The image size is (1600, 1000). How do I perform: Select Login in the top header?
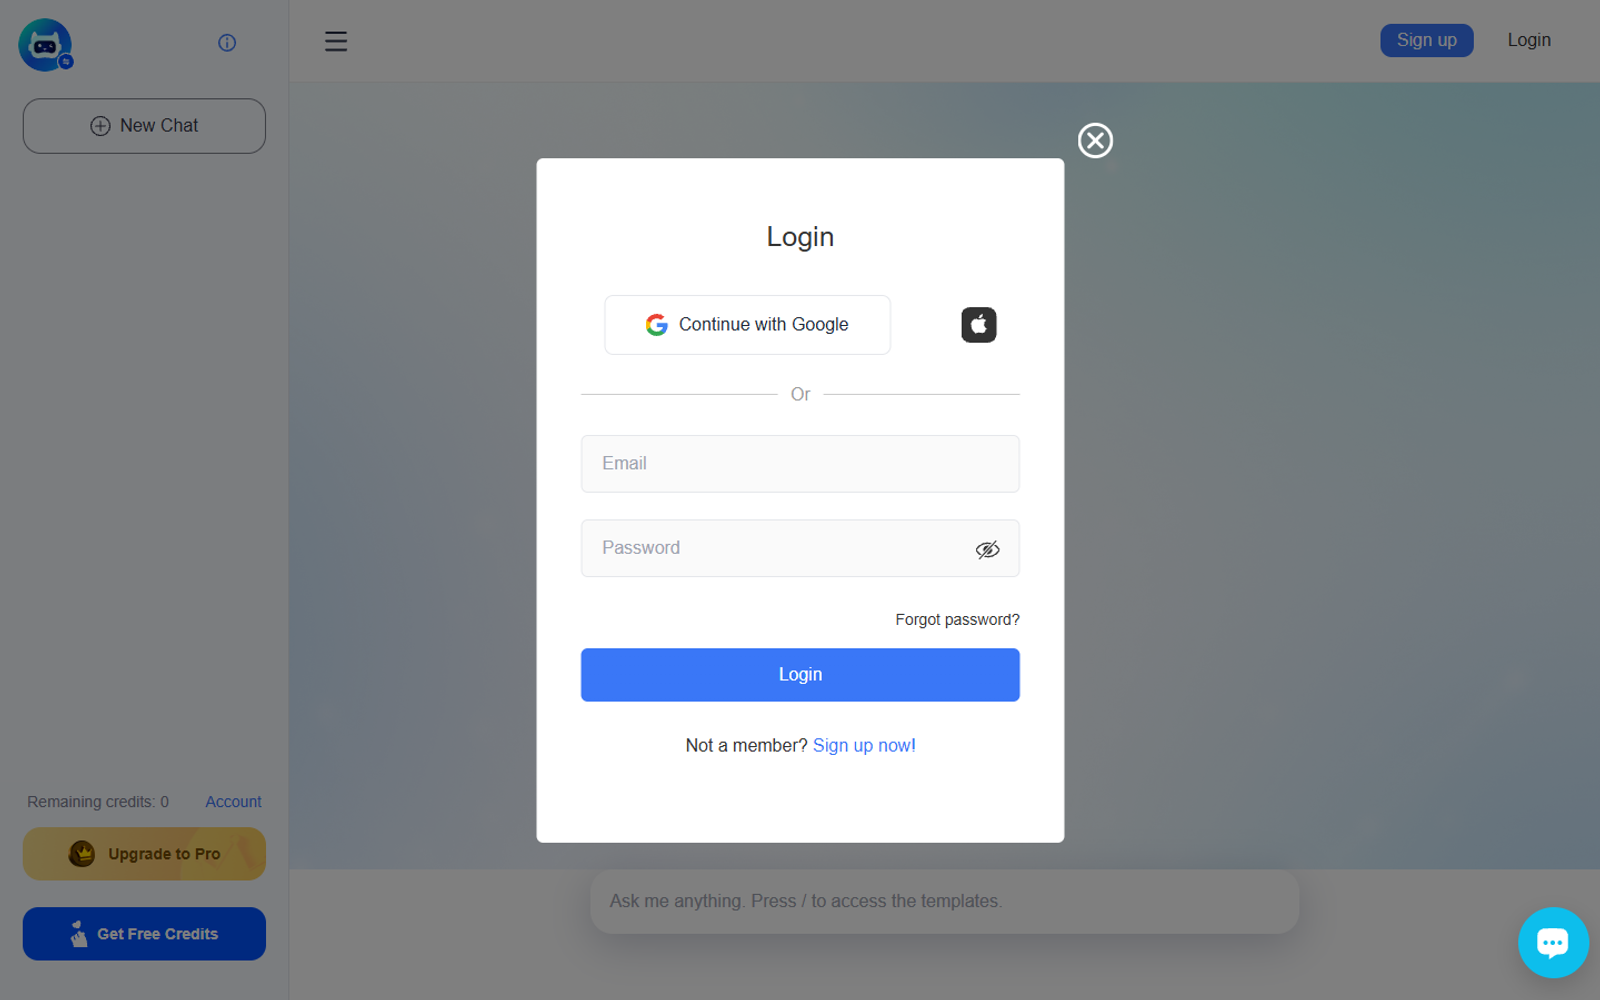tap(1529, 40)
